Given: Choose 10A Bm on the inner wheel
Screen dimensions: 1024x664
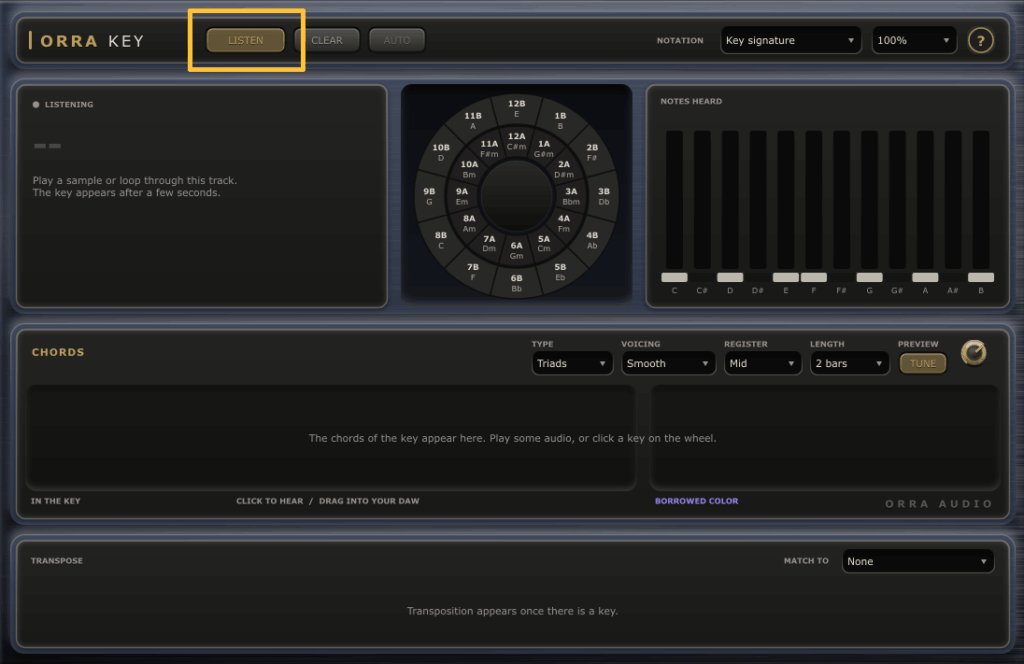Looking at the screenshot, I should click(469, 168).
